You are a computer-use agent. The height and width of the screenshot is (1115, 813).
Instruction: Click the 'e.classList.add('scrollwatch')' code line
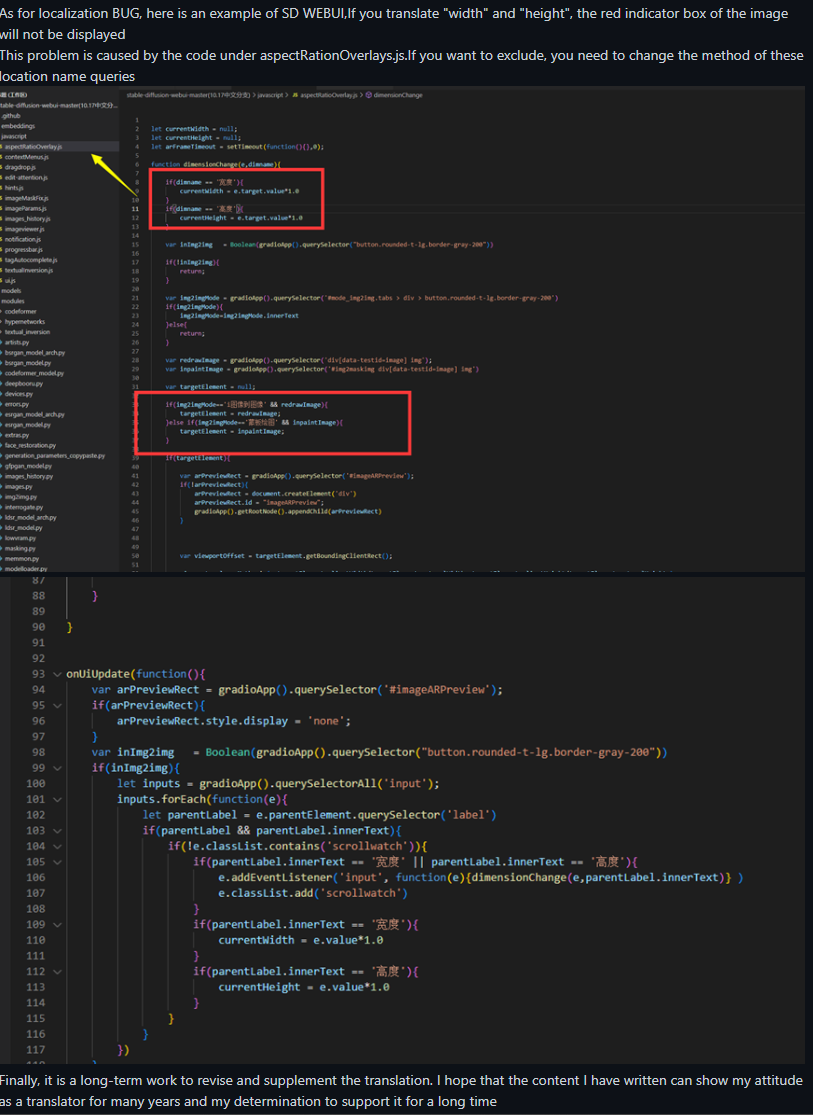pos(313,893)
